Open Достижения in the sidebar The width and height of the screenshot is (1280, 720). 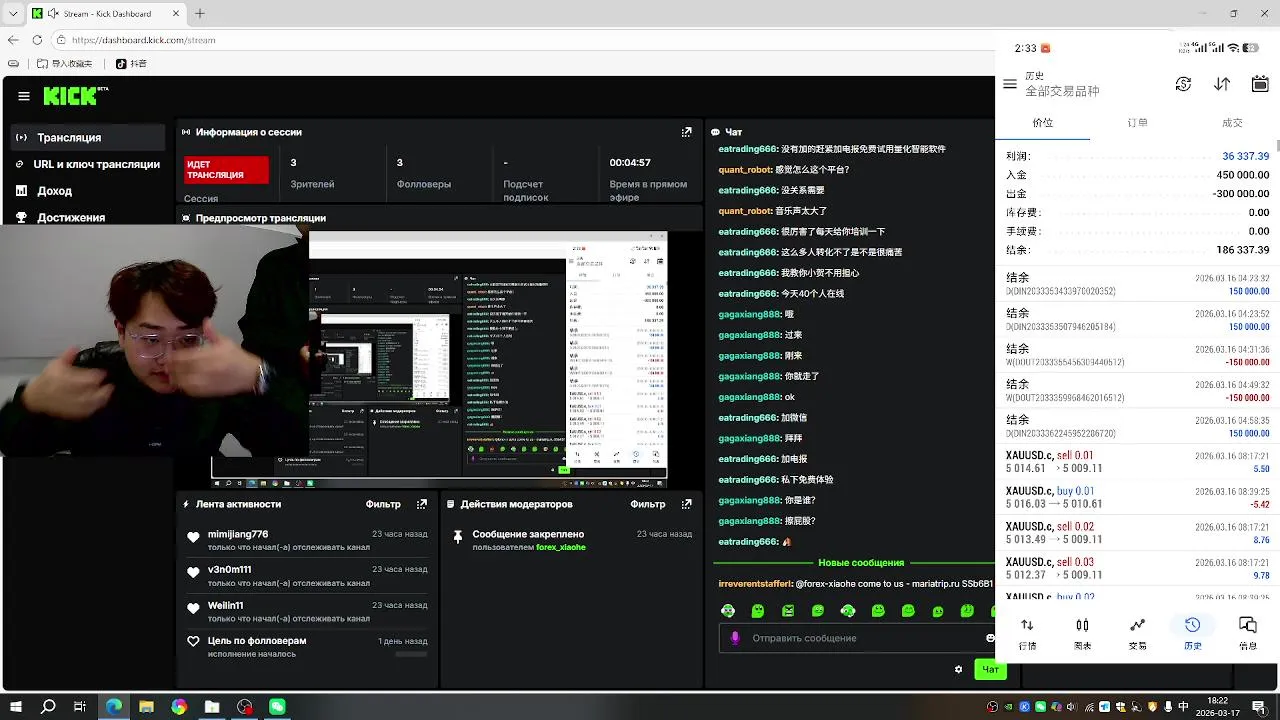[88, 217]
